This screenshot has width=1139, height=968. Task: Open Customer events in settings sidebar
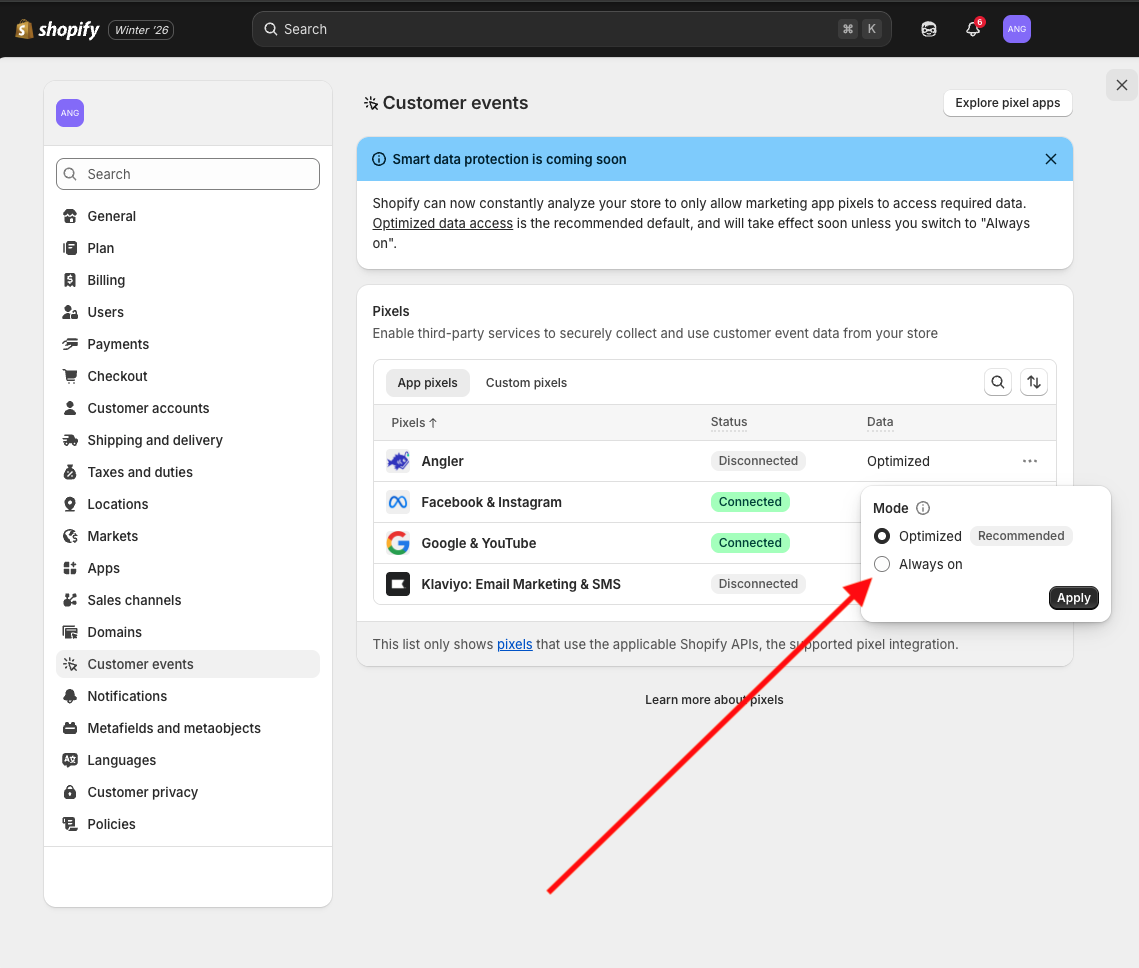(187, 664)
